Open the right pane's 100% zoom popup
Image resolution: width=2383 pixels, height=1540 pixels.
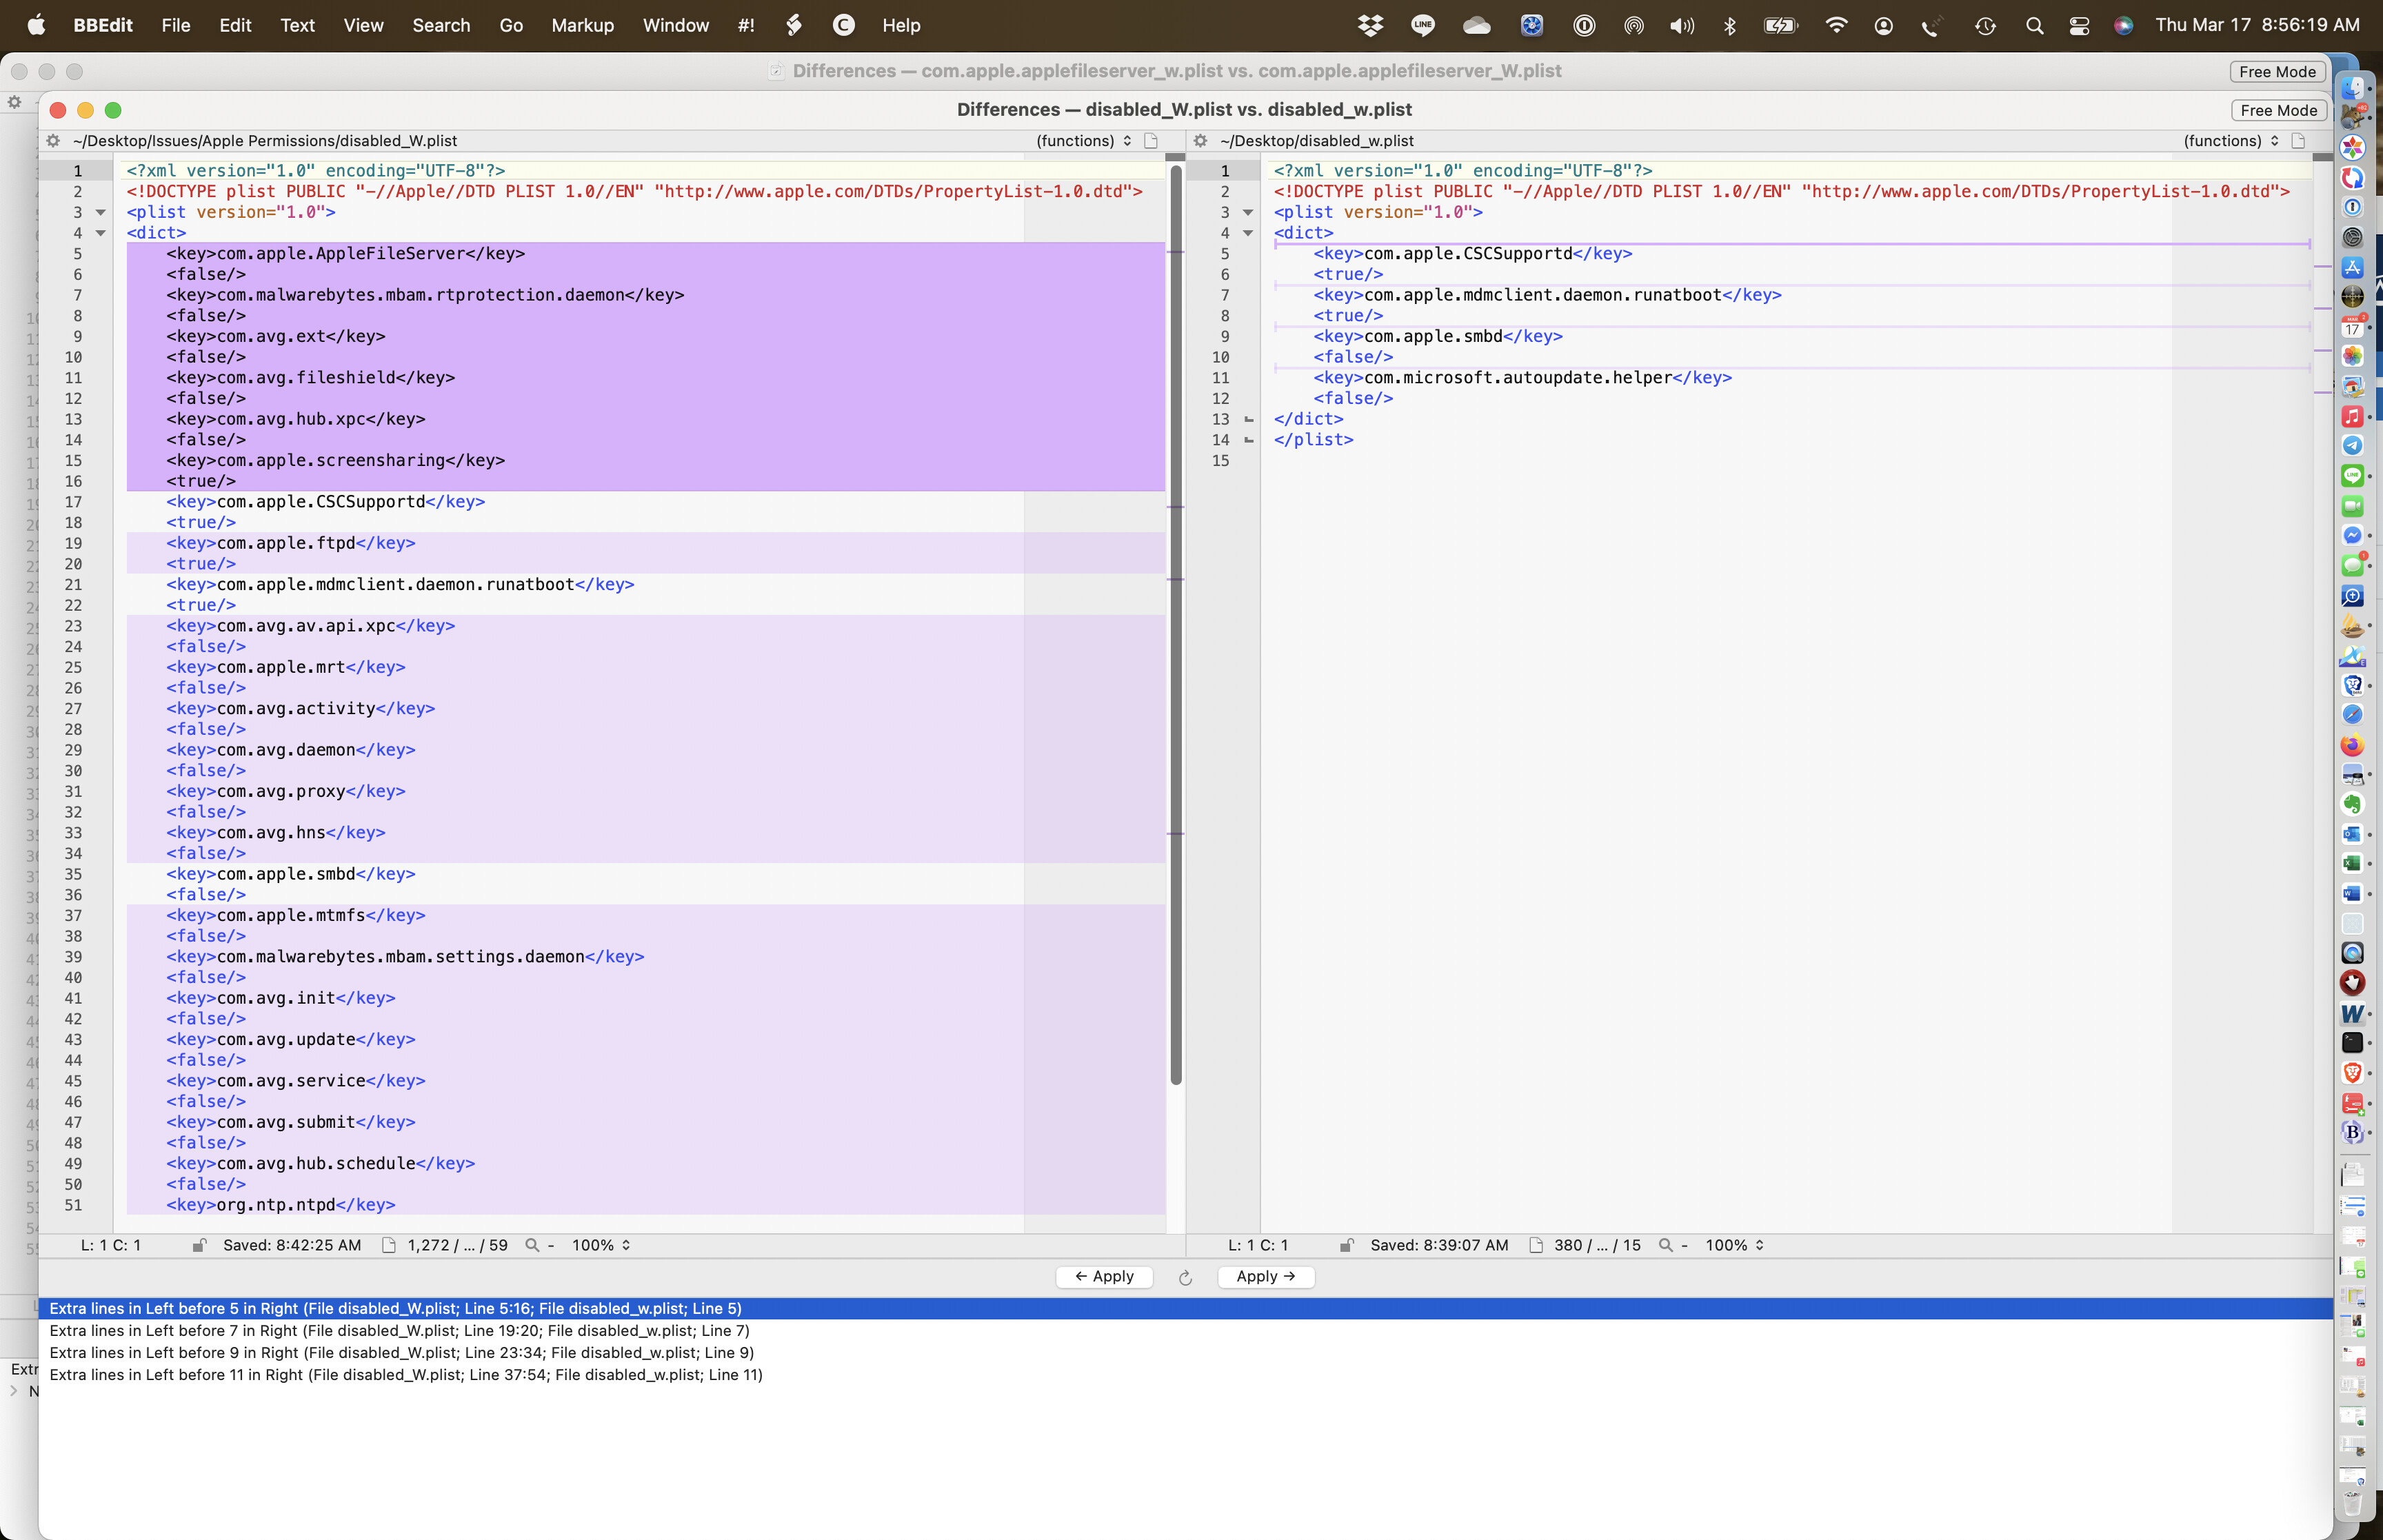(1734, 1245)
